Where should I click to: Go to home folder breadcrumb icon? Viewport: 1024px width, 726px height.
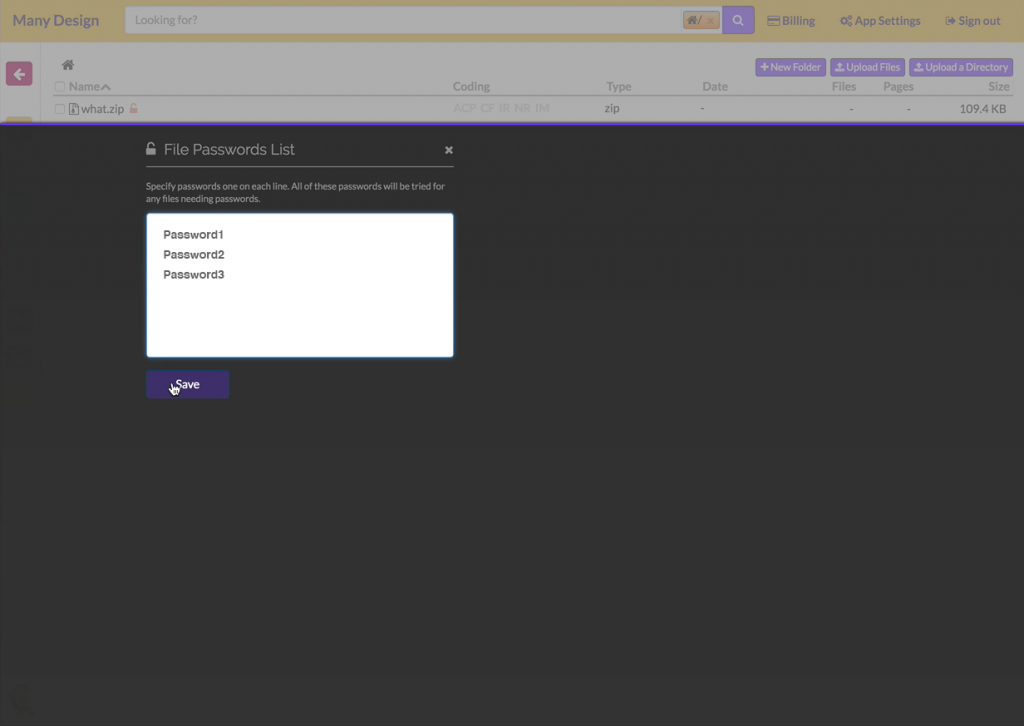[x=68, y=66]
